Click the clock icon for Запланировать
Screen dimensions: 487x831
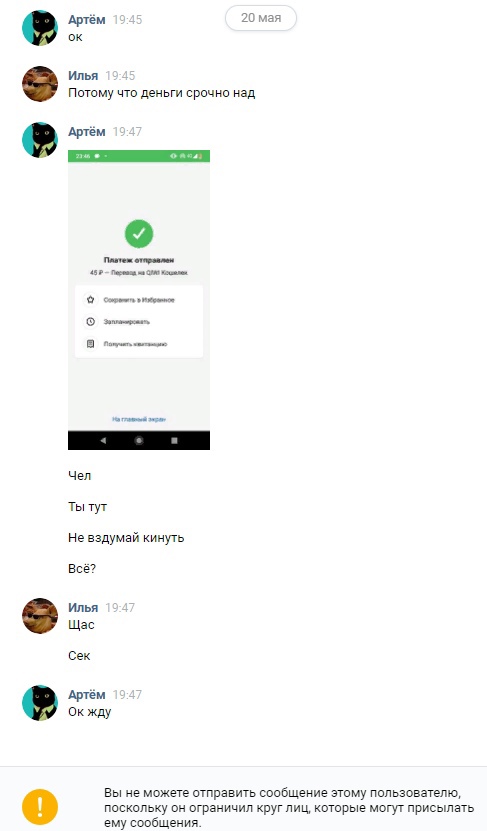[x=91, y=322]
